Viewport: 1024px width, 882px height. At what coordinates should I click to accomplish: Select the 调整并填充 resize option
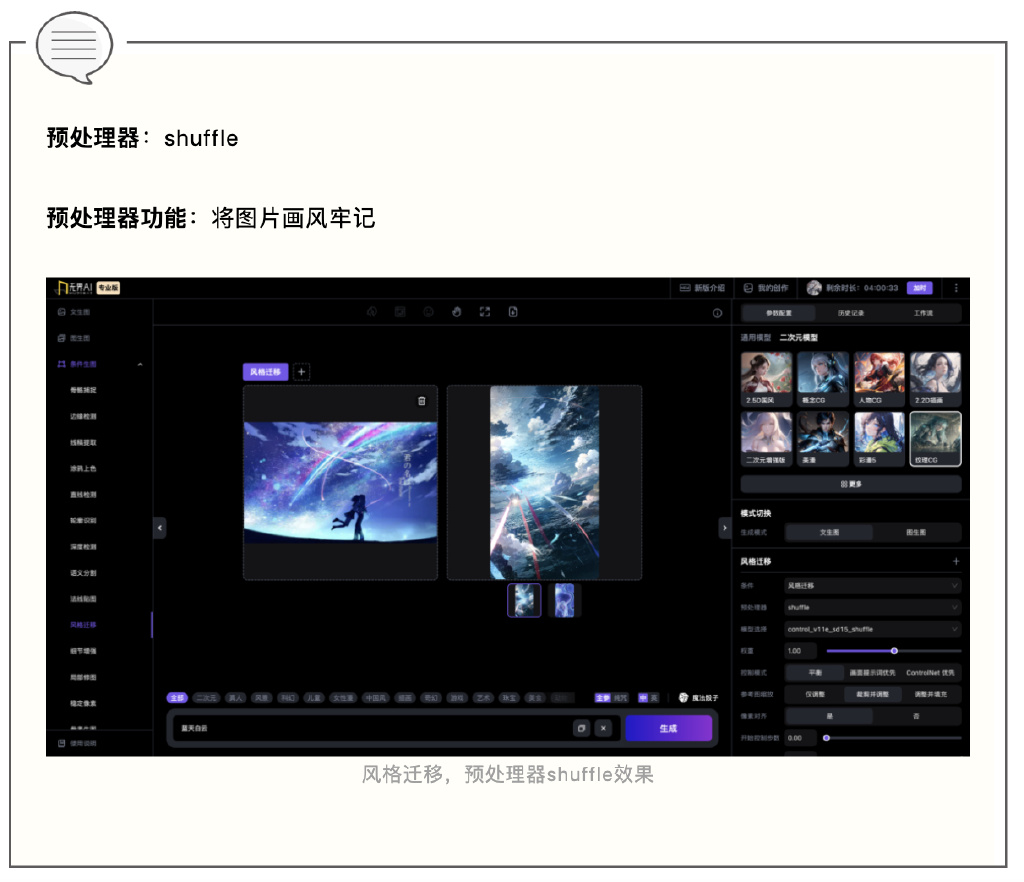[930, 695]
